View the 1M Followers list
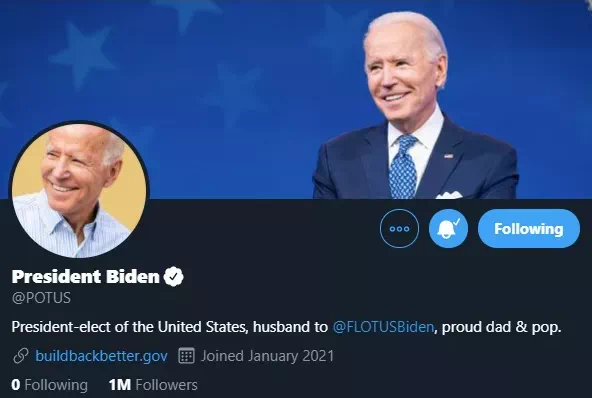Screen dimensions: 592x398 click(153, 385)
